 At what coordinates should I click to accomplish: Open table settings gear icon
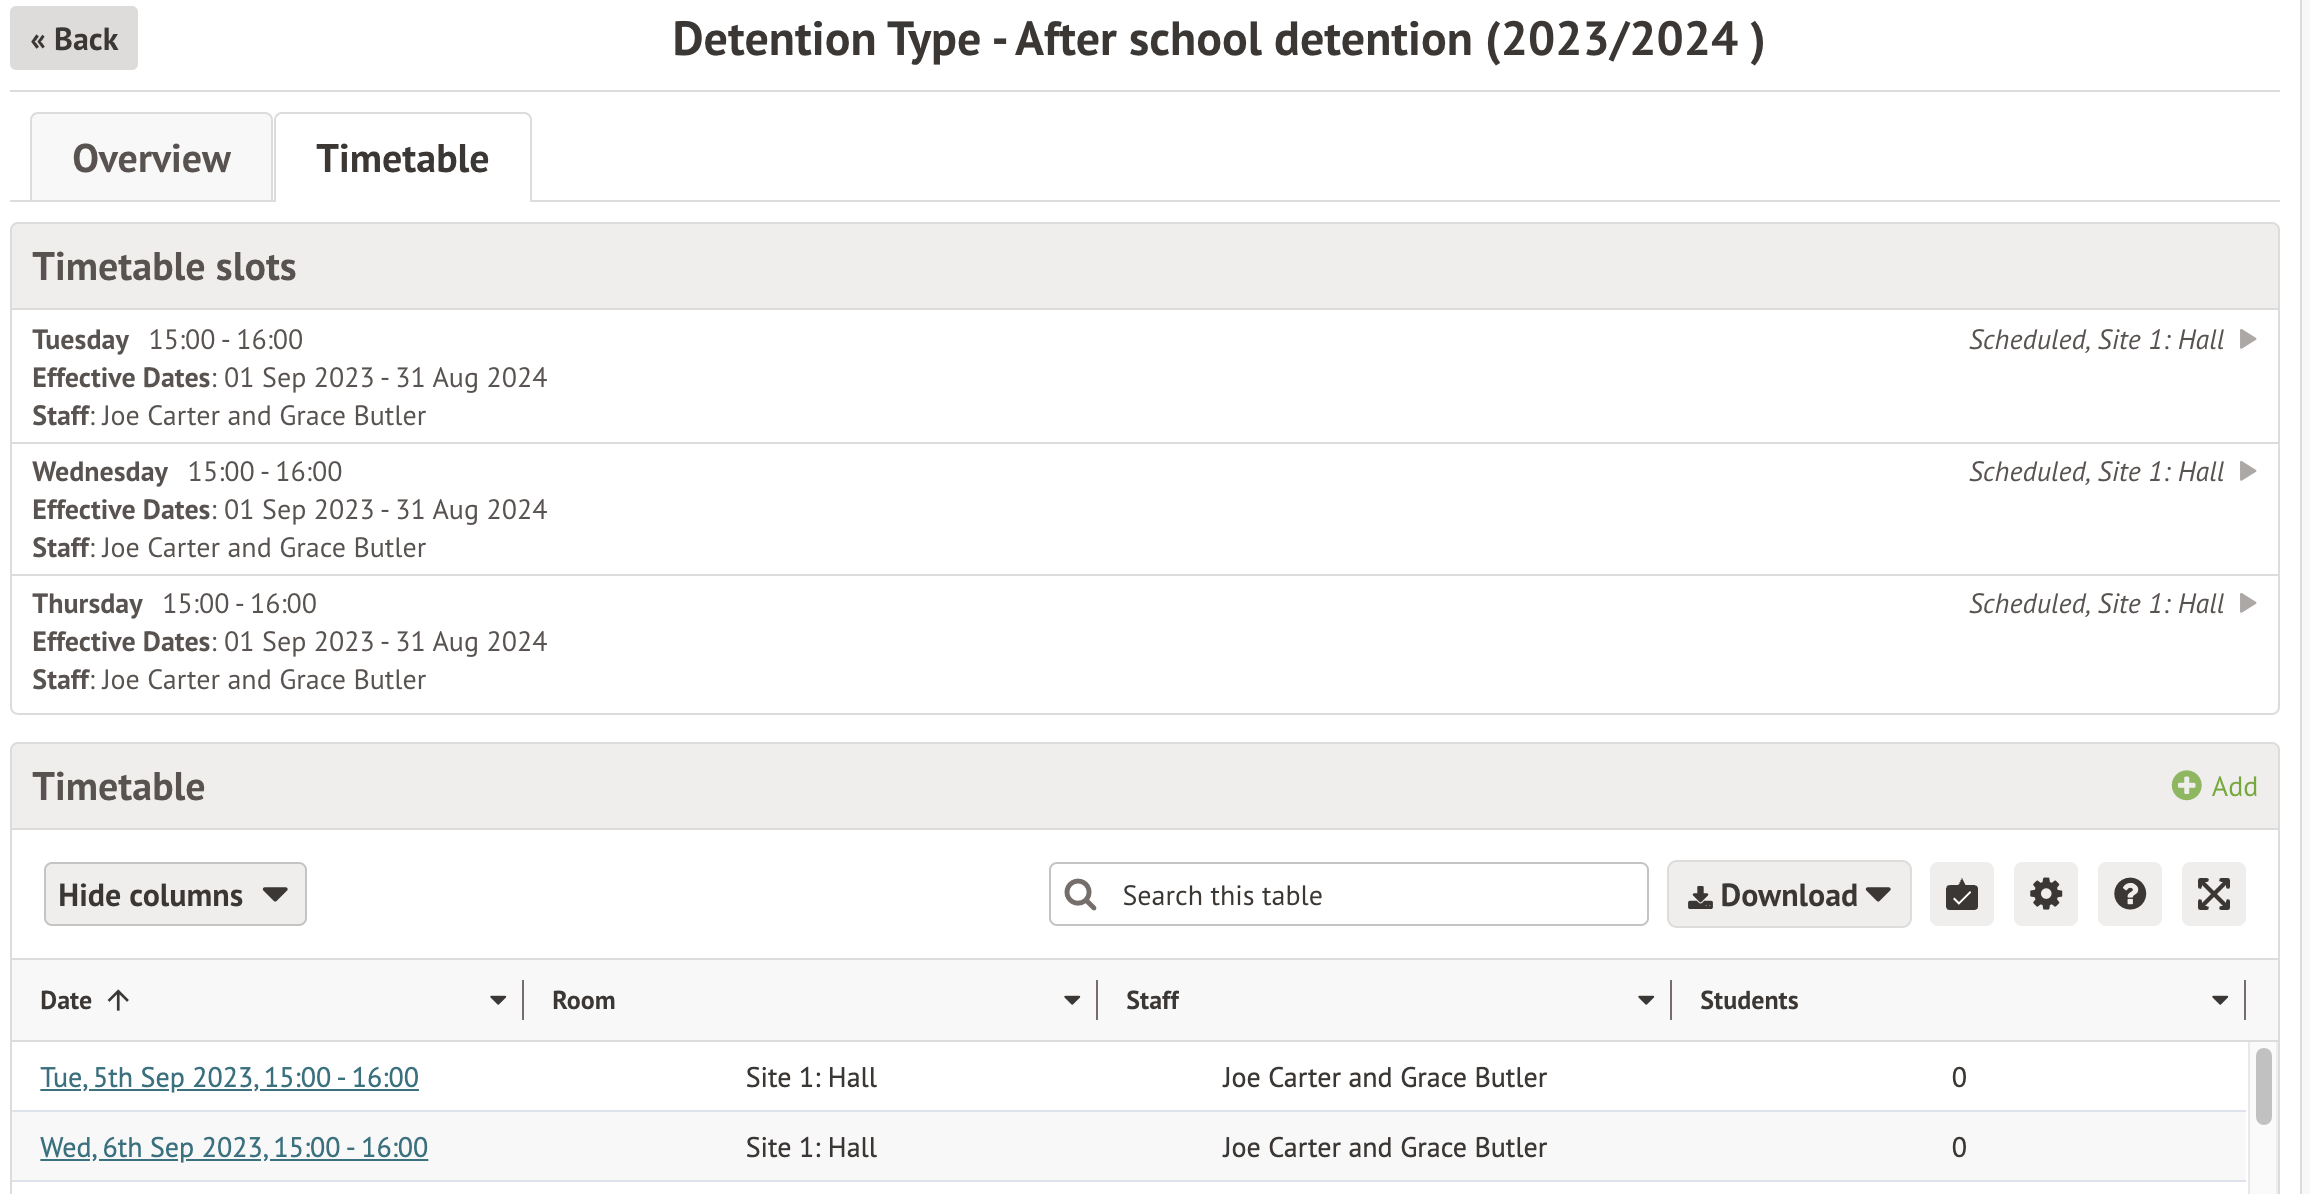coord(2045,894)
